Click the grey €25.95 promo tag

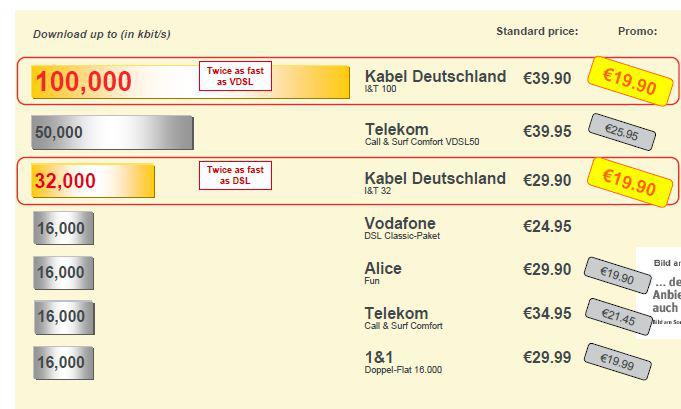click(622, 132)
